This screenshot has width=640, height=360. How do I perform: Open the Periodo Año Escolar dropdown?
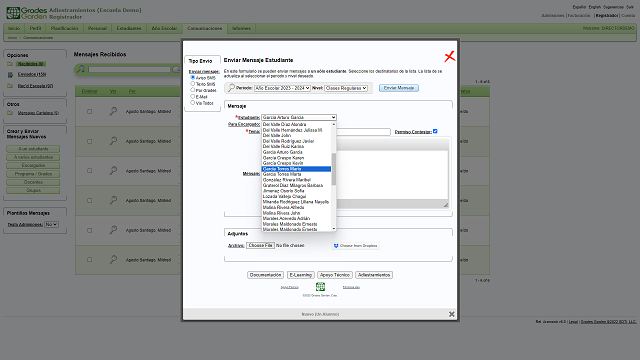pyautogui.click(x=282, y=88)
